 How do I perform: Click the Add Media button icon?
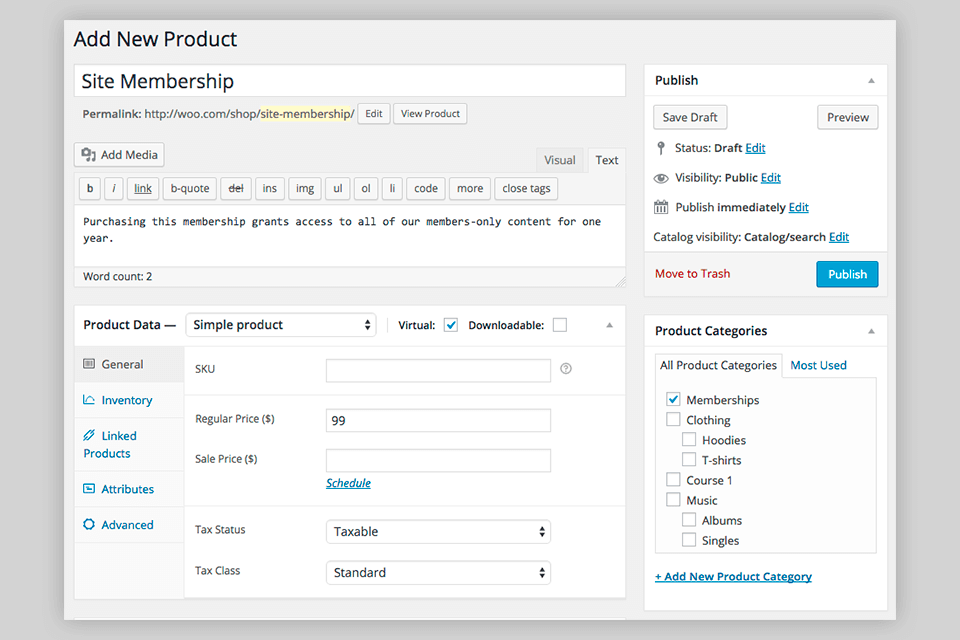[88, 155]
